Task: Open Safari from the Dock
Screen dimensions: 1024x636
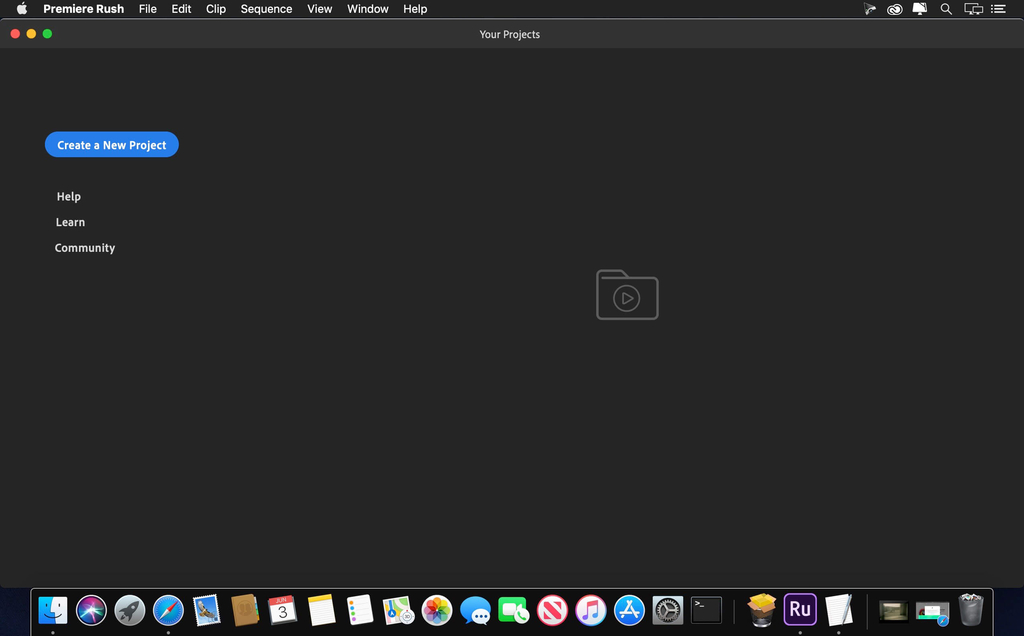Action: click(x=168, y=610)
